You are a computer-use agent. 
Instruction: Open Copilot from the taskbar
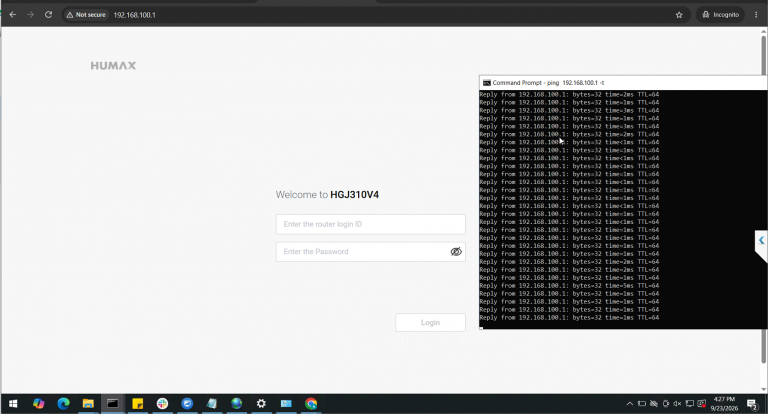[x=38, y=404]
